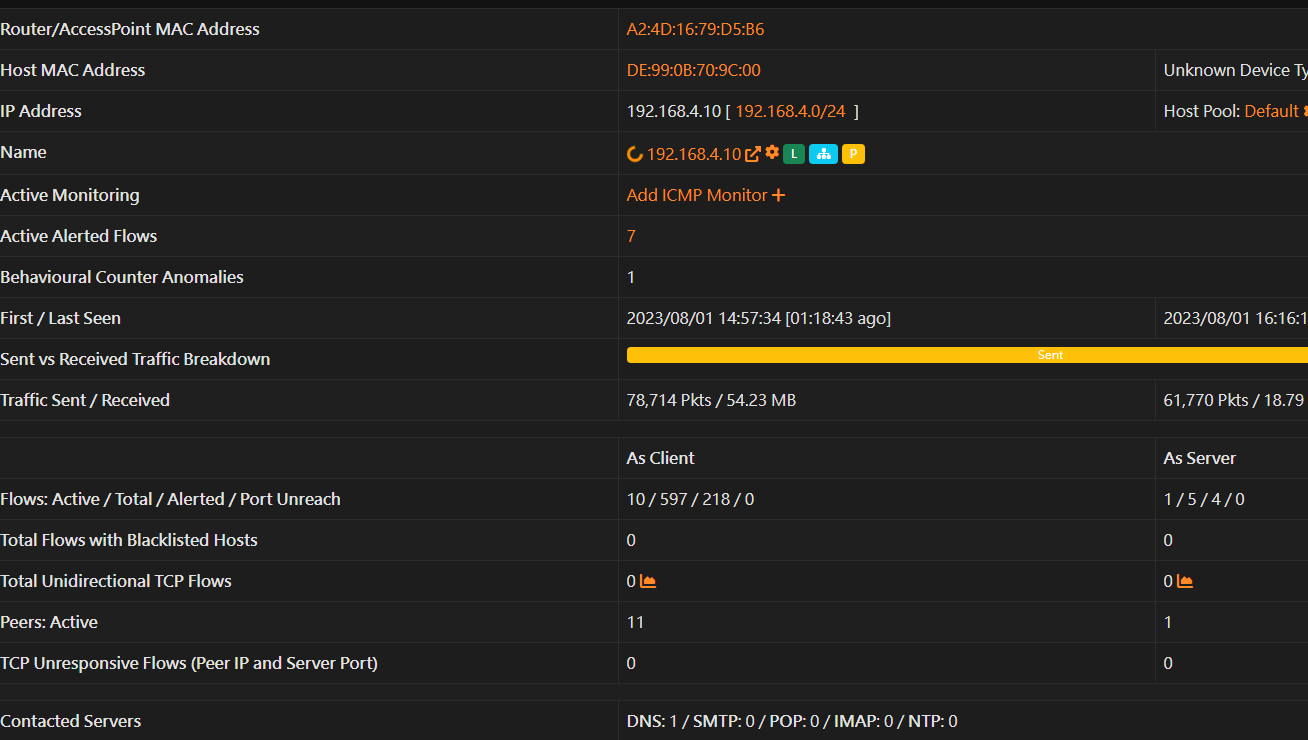The width and height of the screenshot is (1308, 740).
Task: Open the gear settings icon next to host name
Action: [x=772, y=153]
